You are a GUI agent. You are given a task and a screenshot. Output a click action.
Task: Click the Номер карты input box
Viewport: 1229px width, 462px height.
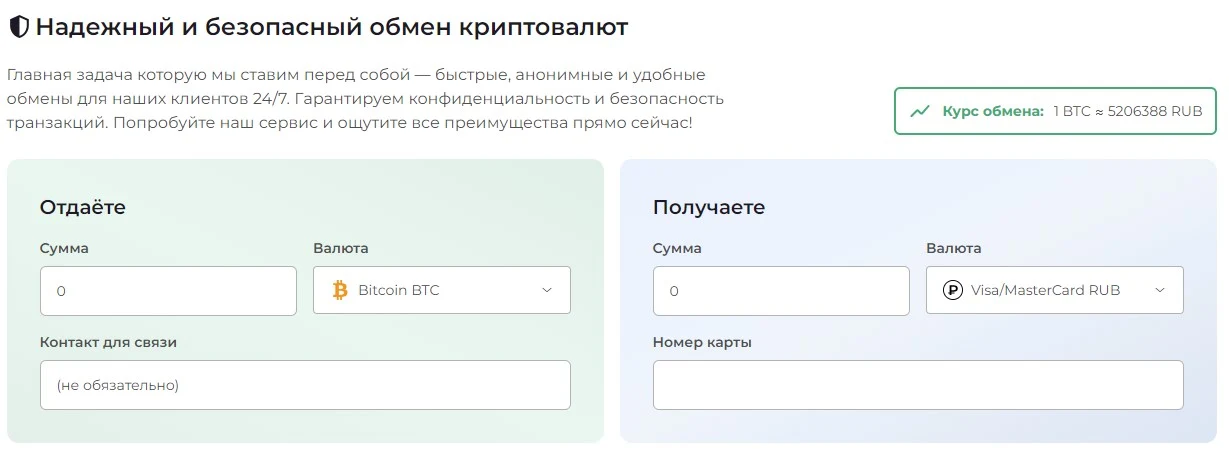tap(918, 385)
